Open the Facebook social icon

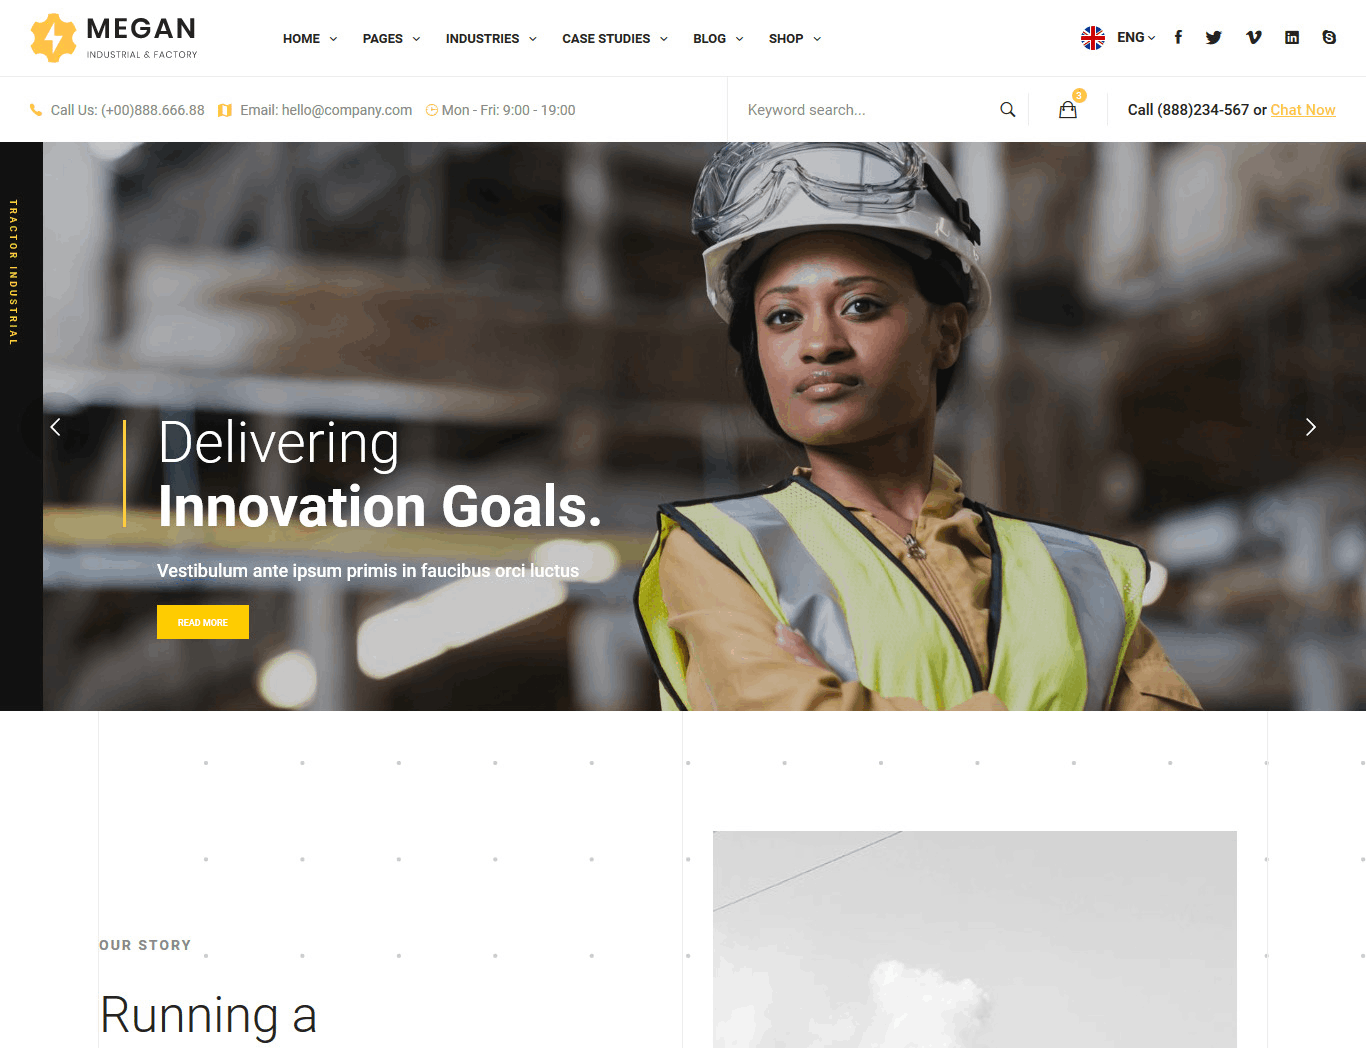(1178, 37)
